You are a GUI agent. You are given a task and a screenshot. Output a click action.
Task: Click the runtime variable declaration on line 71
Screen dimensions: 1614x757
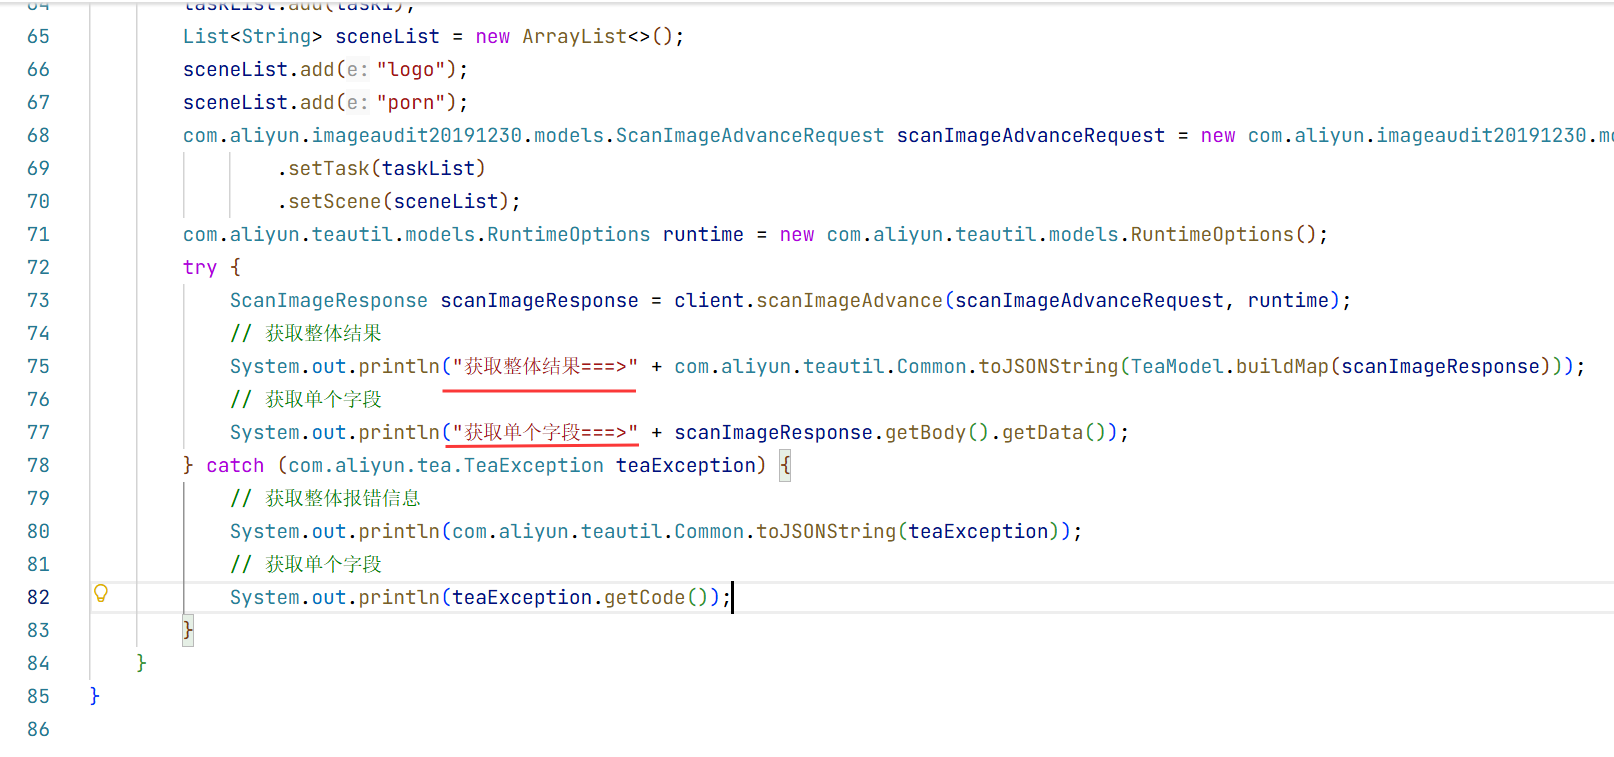point(703,235)
